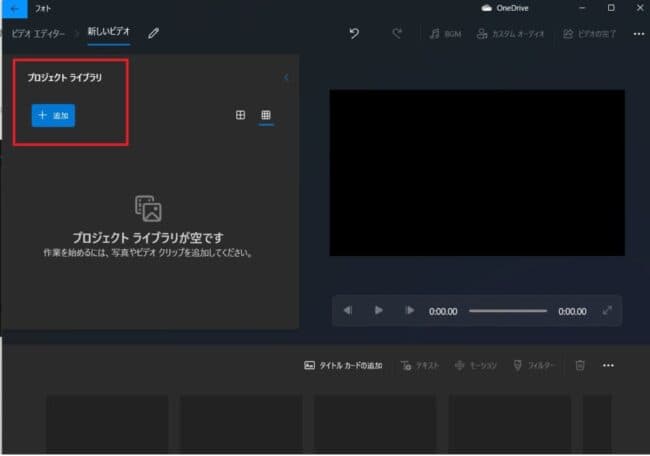650x456 pixels.
Task: Redo the last undone action
Action: pyautogui.click(x=397, y=33)
